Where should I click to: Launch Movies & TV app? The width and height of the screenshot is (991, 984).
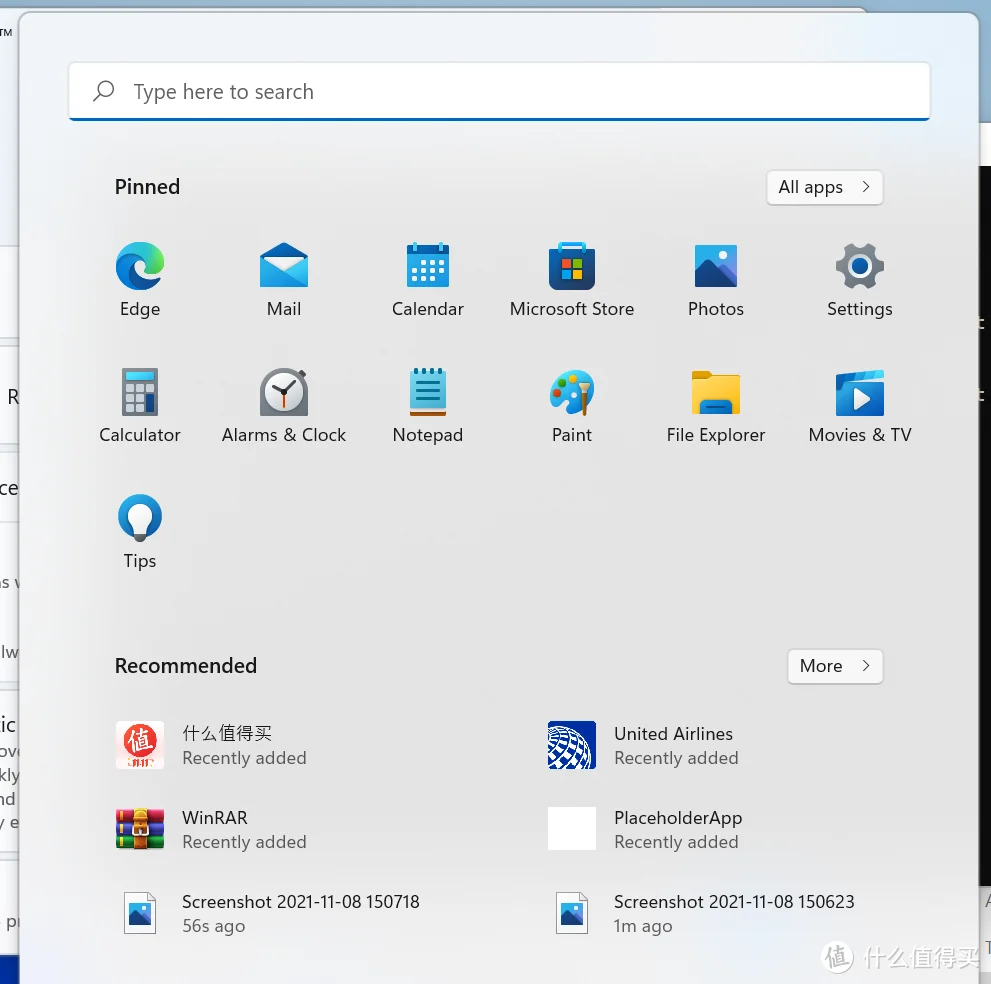pos(860,406)
